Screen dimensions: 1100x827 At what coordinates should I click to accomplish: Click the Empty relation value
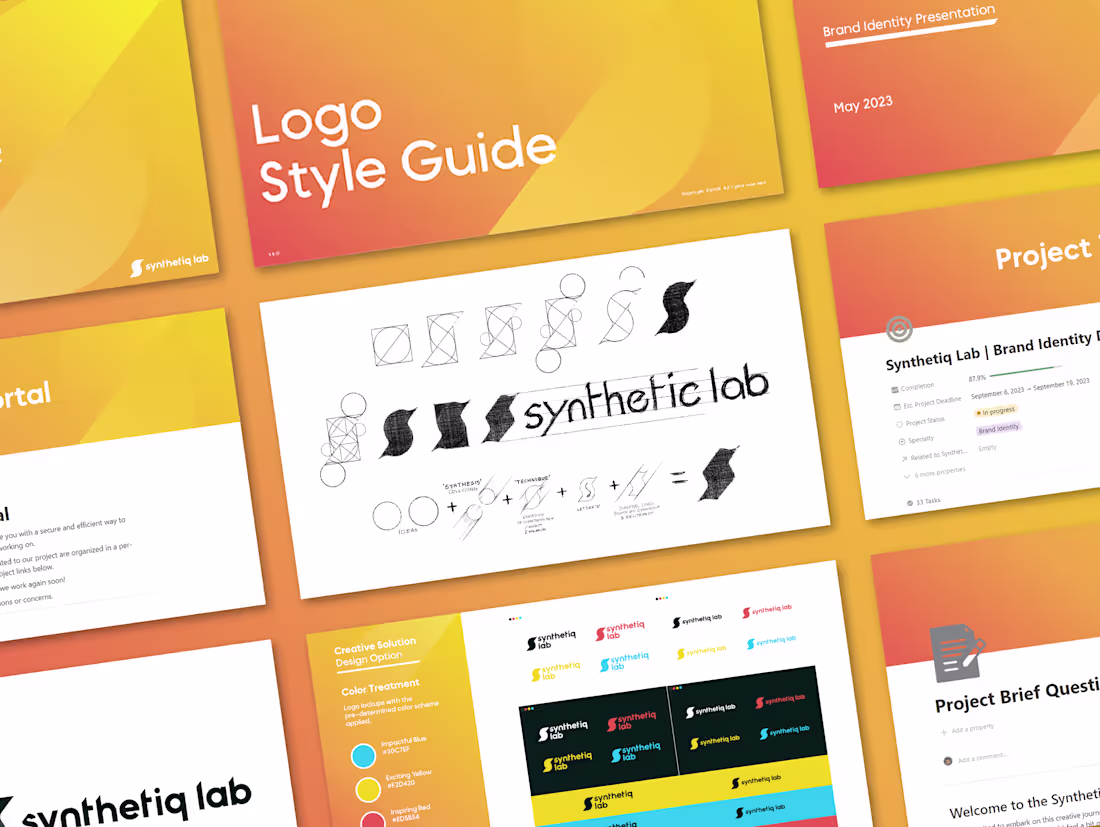coord(987,448)
